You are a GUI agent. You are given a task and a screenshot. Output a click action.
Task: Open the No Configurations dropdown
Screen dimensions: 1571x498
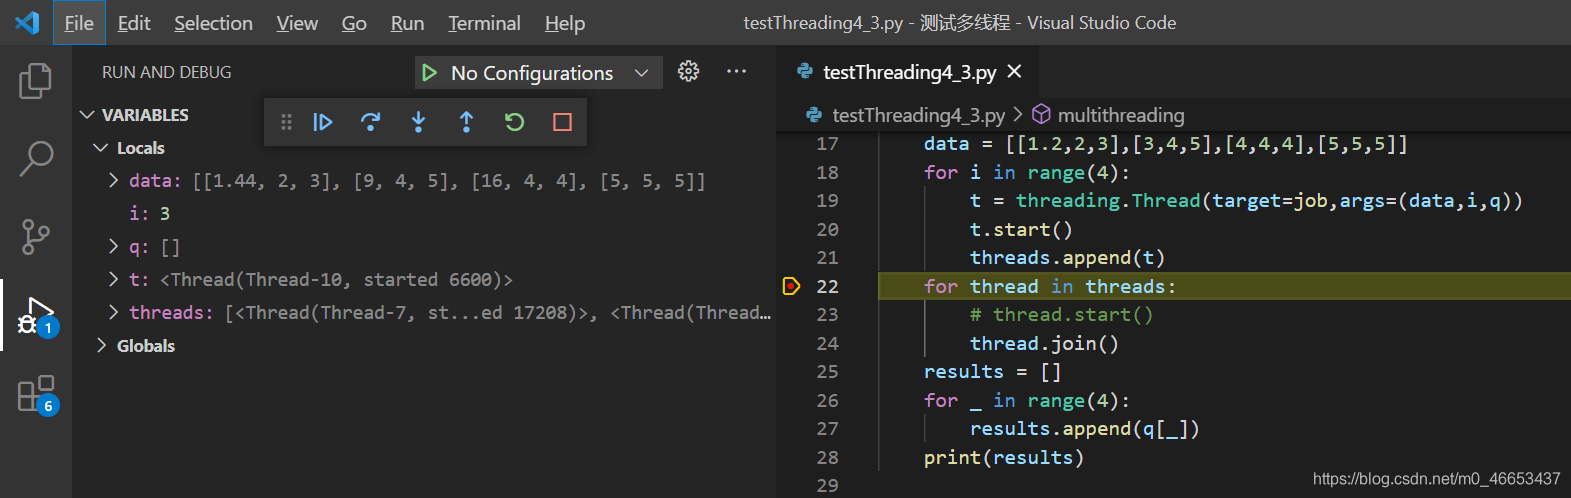[x=539, y=73]
